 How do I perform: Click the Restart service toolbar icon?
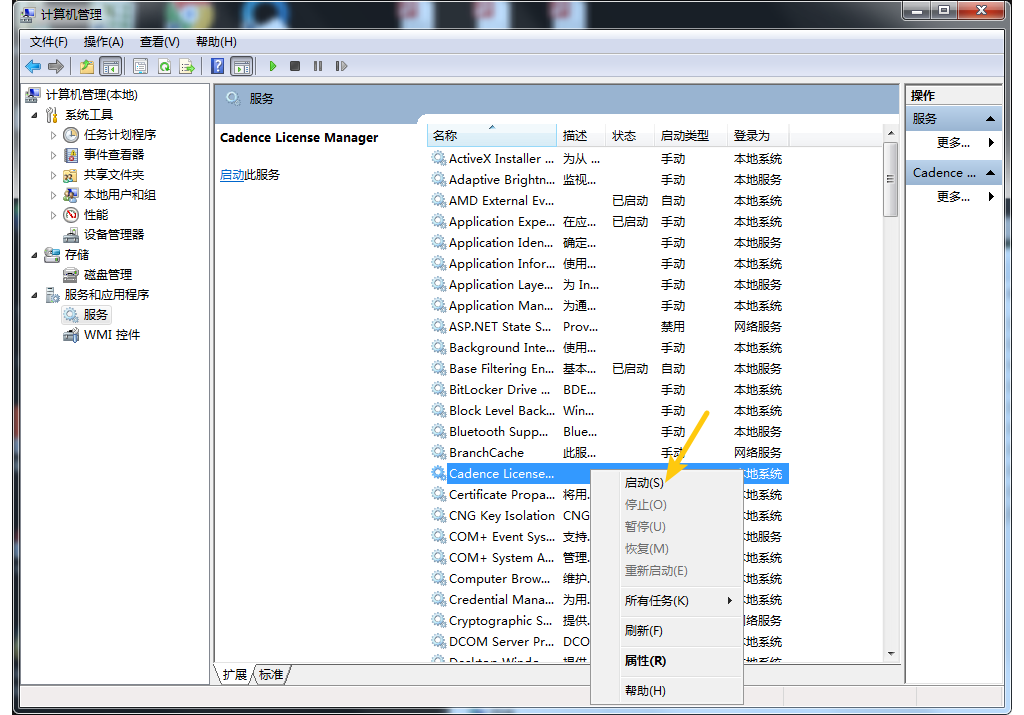point(341,66)
